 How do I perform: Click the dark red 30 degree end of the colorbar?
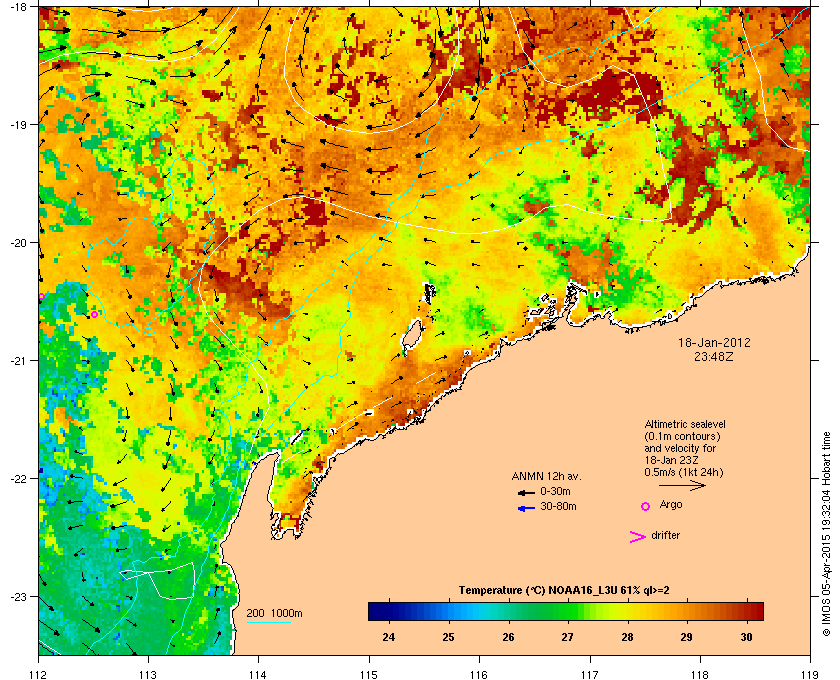(x=753, y=611)
